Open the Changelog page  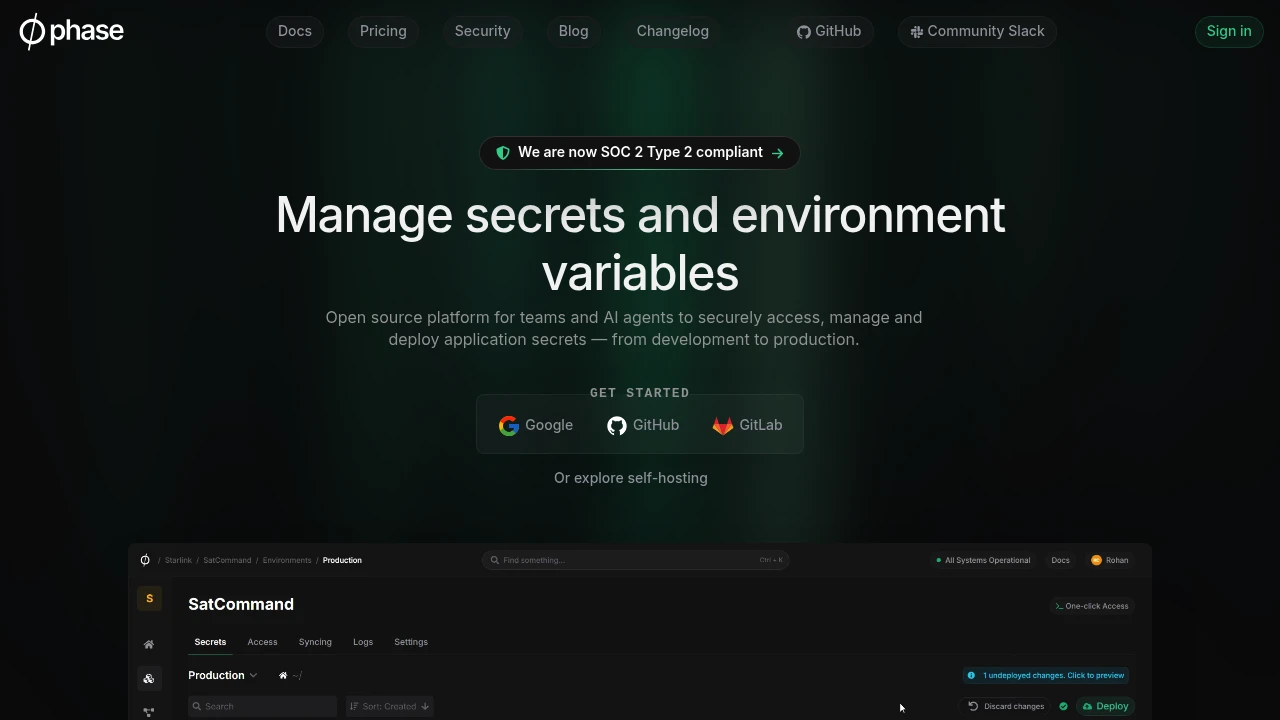[673, 31]
